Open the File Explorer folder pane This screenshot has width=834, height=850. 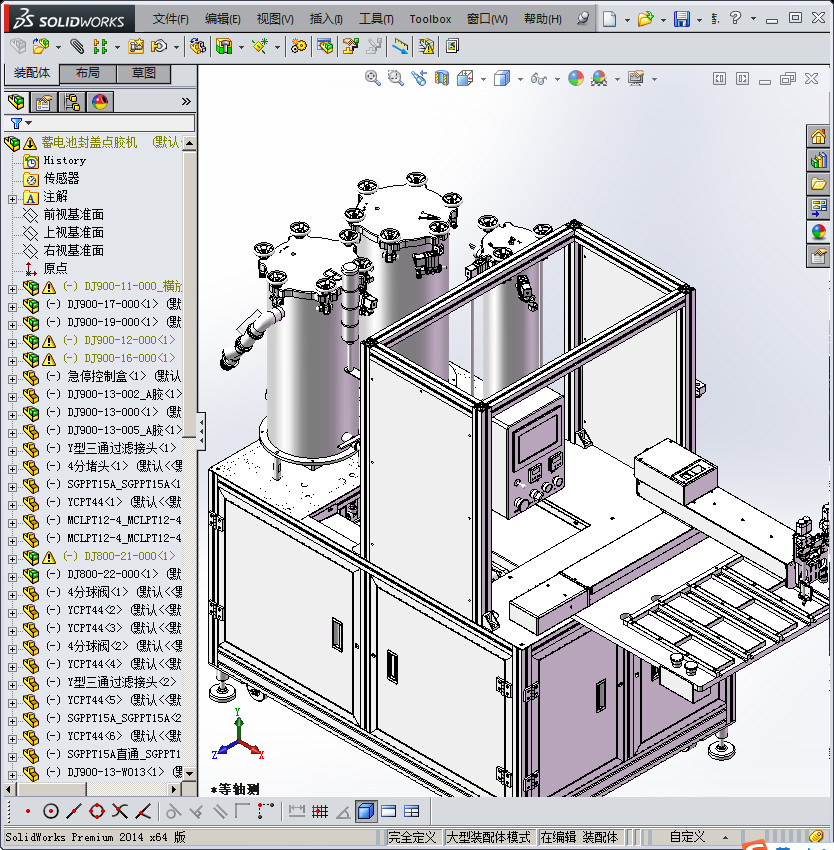coord(818,184)
